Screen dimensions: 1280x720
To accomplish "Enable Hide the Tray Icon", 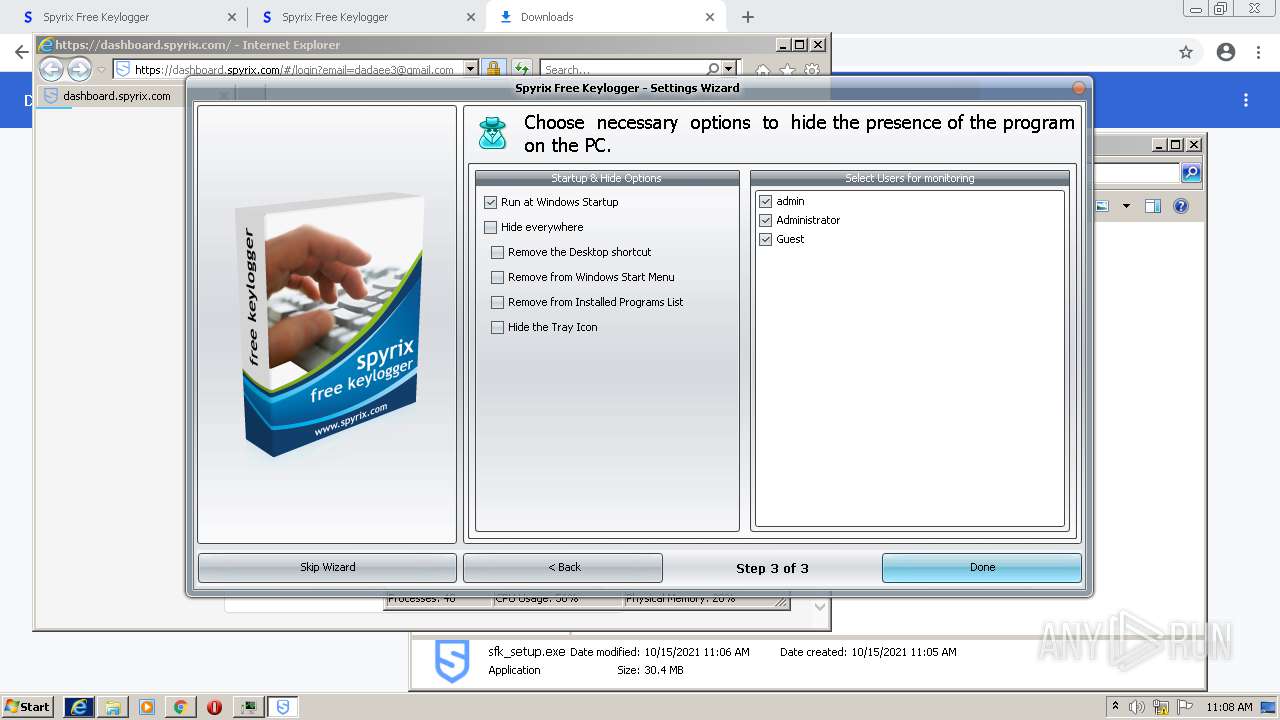I will click(x=497, y=327).
